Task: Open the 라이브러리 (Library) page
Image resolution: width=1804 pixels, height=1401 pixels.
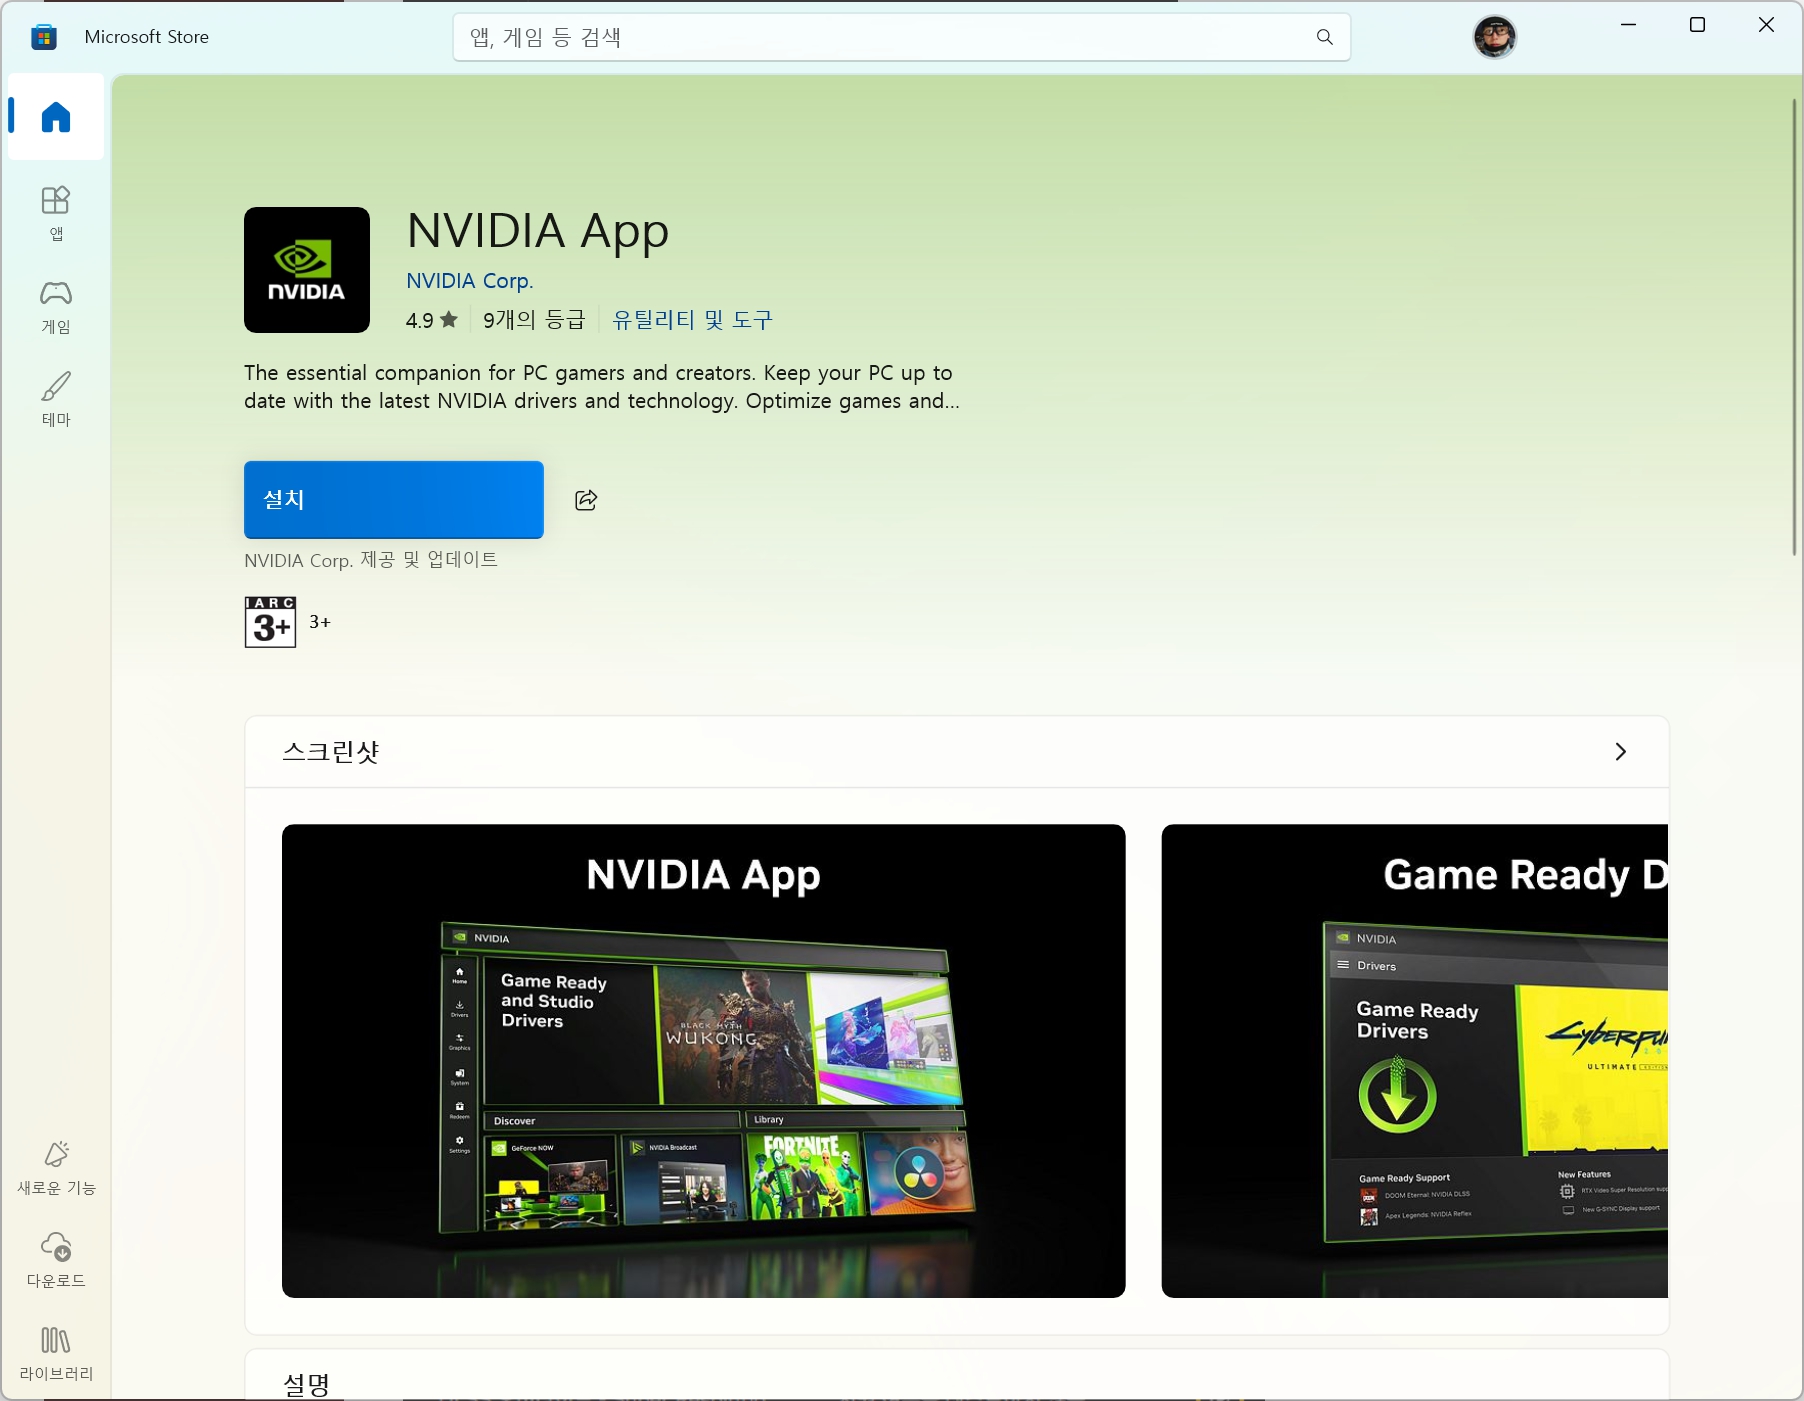Action: pyautogui.click(x=56, y=1353)
